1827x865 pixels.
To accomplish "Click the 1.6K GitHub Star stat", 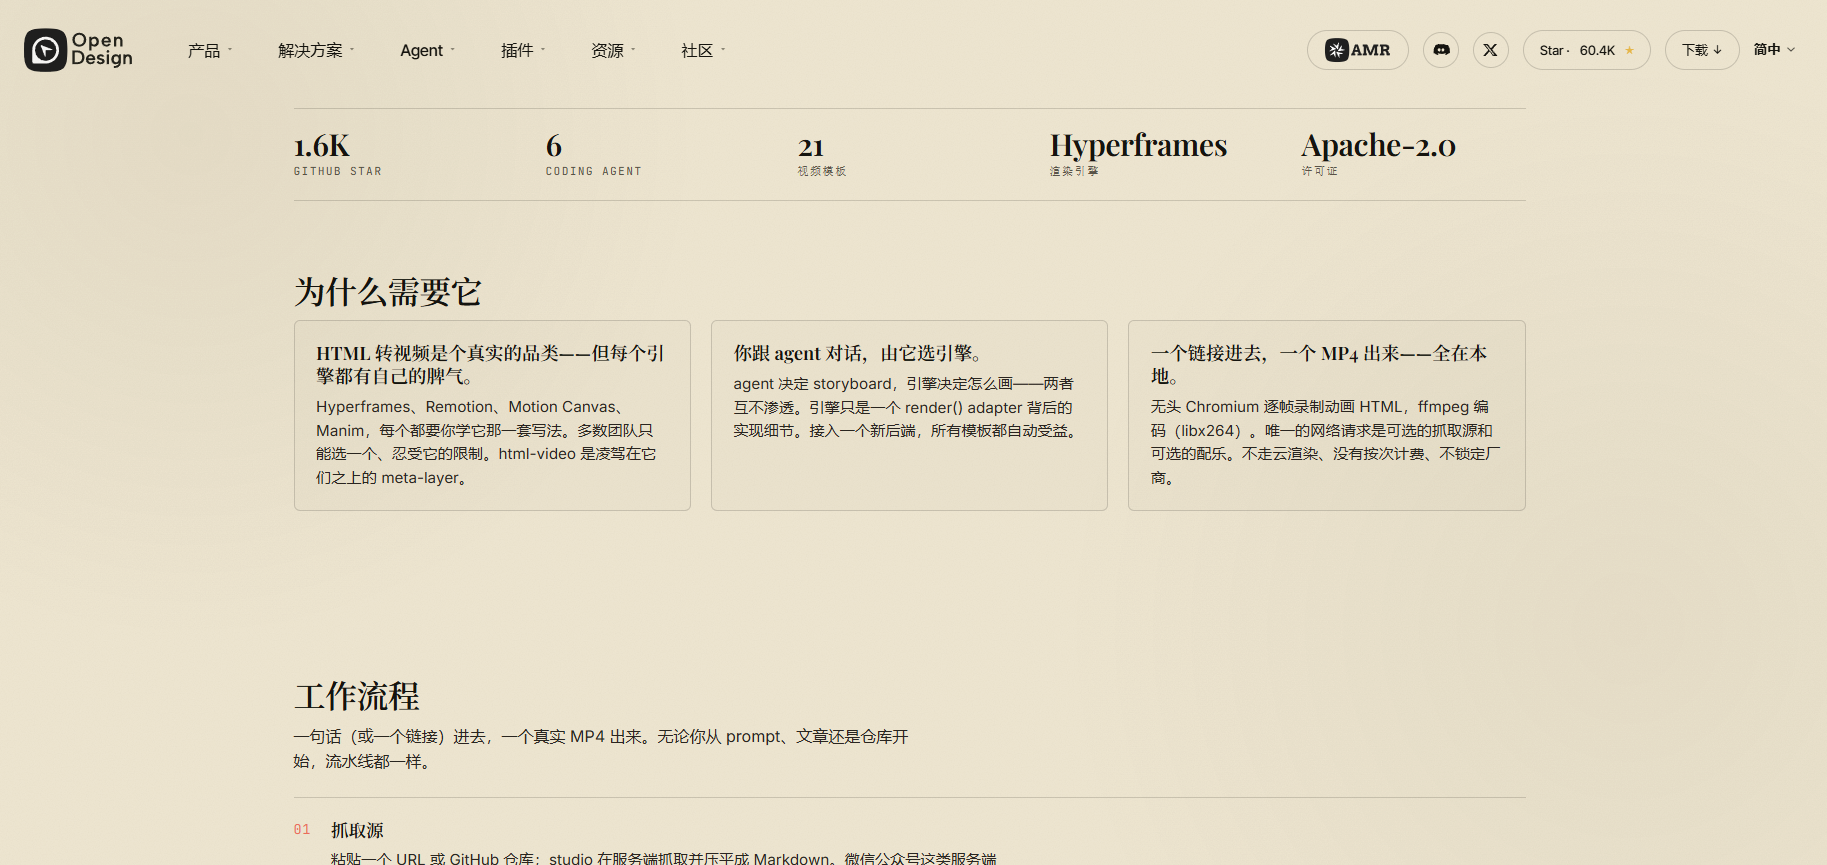I will tap(337, 155).
